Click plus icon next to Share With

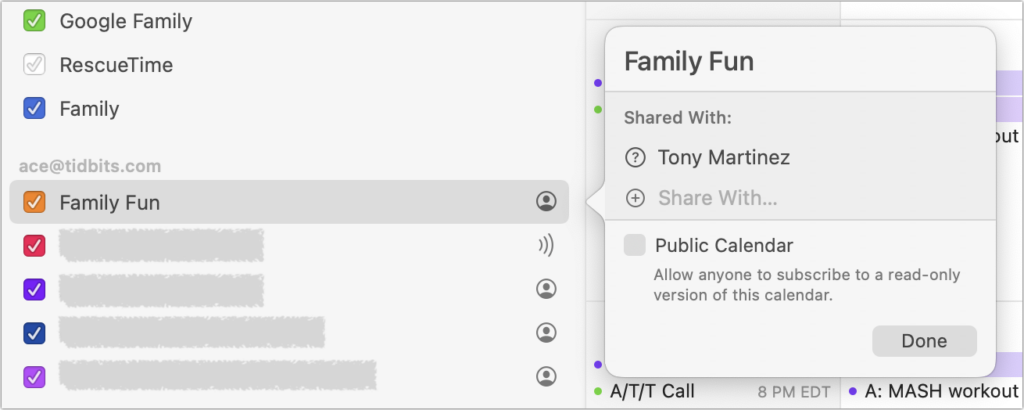635,198
